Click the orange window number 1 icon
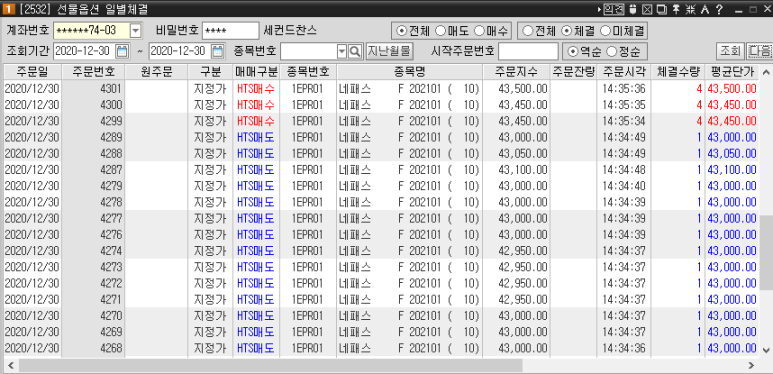 pyautogui.click(x=8, y=9)
